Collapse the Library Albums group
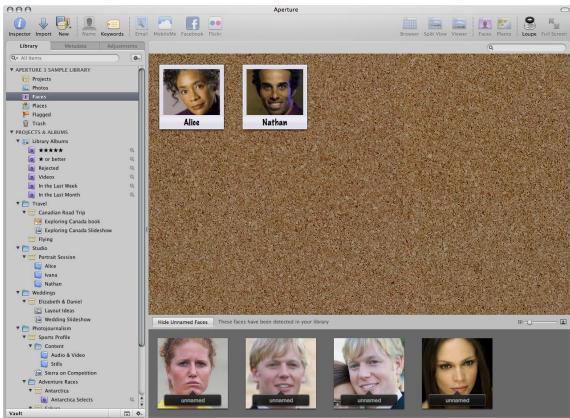 tap(17, 141)
